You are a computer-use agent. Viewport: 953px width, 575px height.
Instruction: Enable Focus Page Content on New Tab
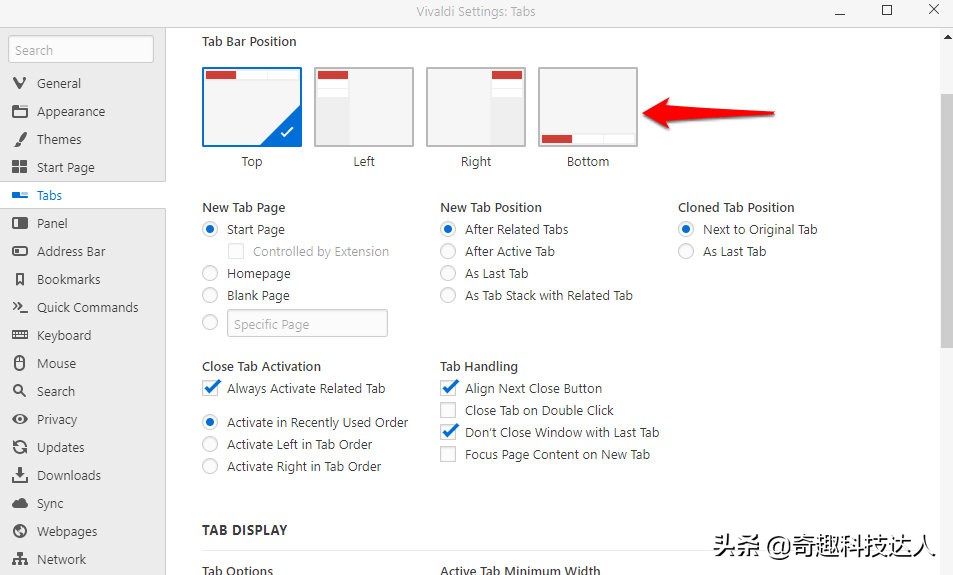pos(448,453)
